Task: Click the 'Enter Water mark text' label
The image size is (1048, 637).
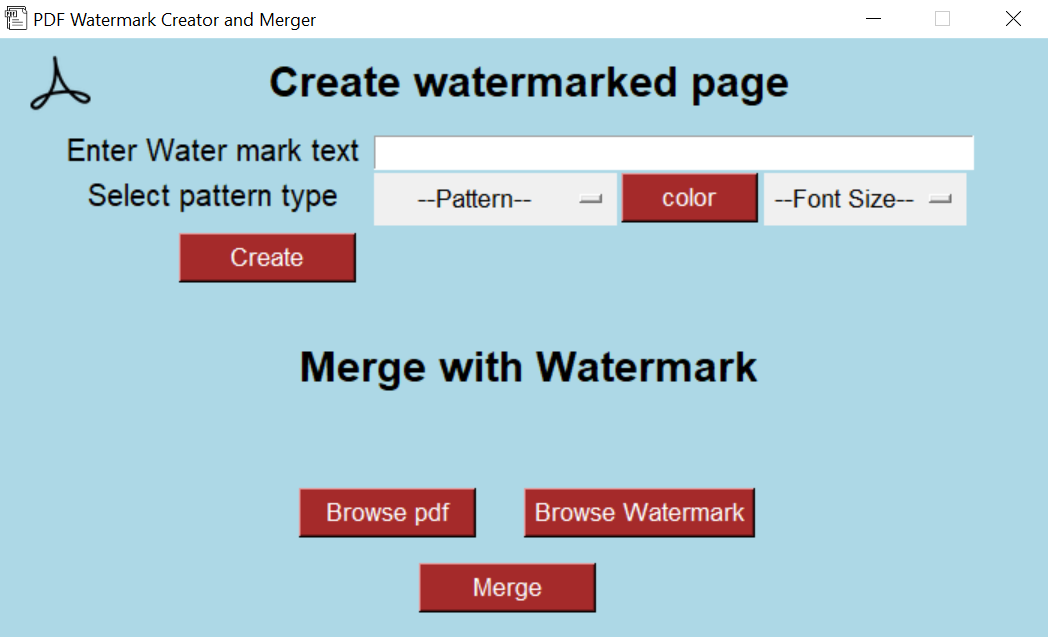Action: [x=211, y=150]
